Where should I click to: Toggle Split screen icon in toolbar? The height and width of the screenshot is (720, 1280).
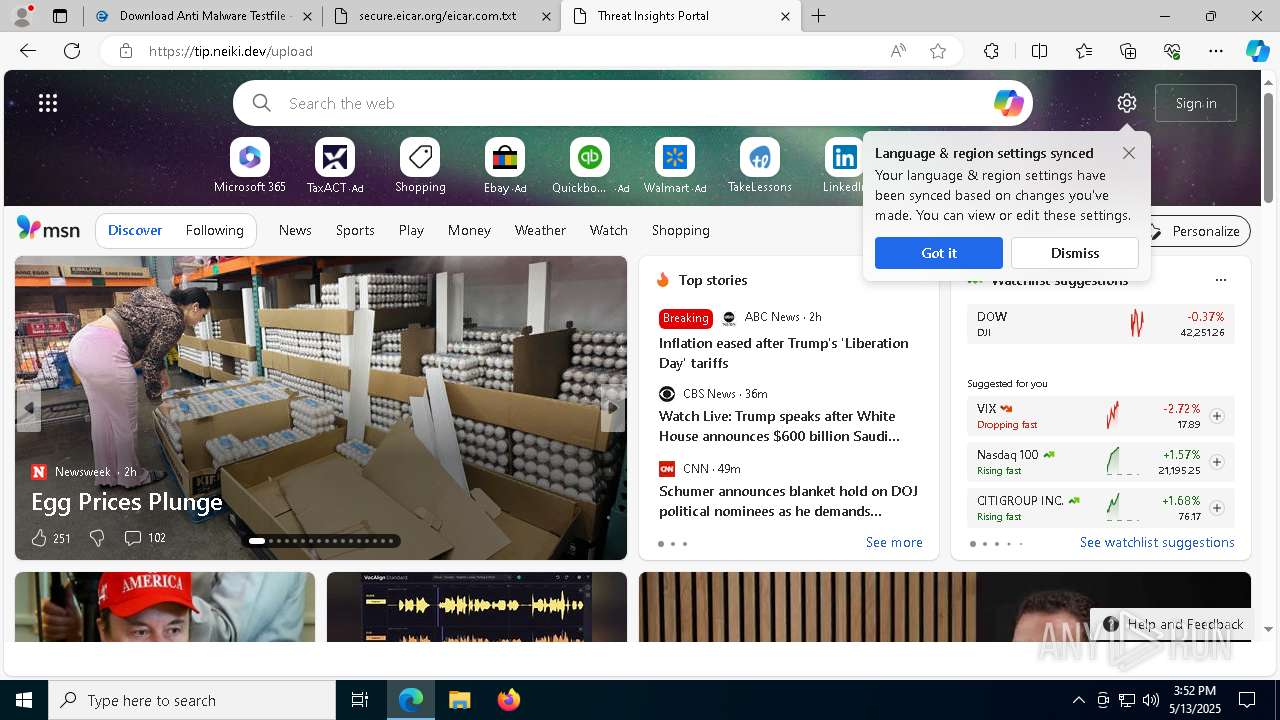coord(1039,51)
